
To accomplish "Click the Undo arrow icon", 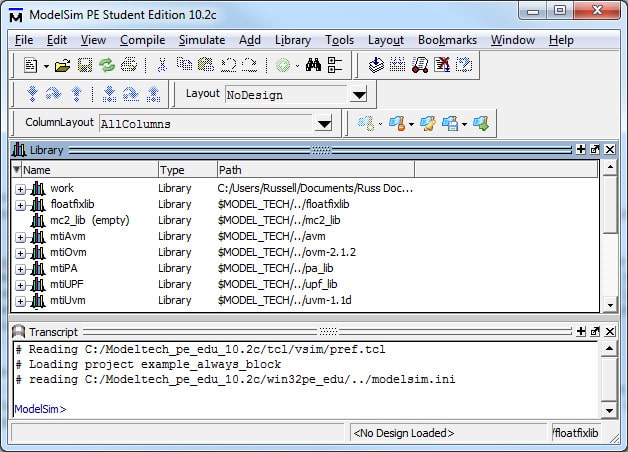I will pos(228,65).
